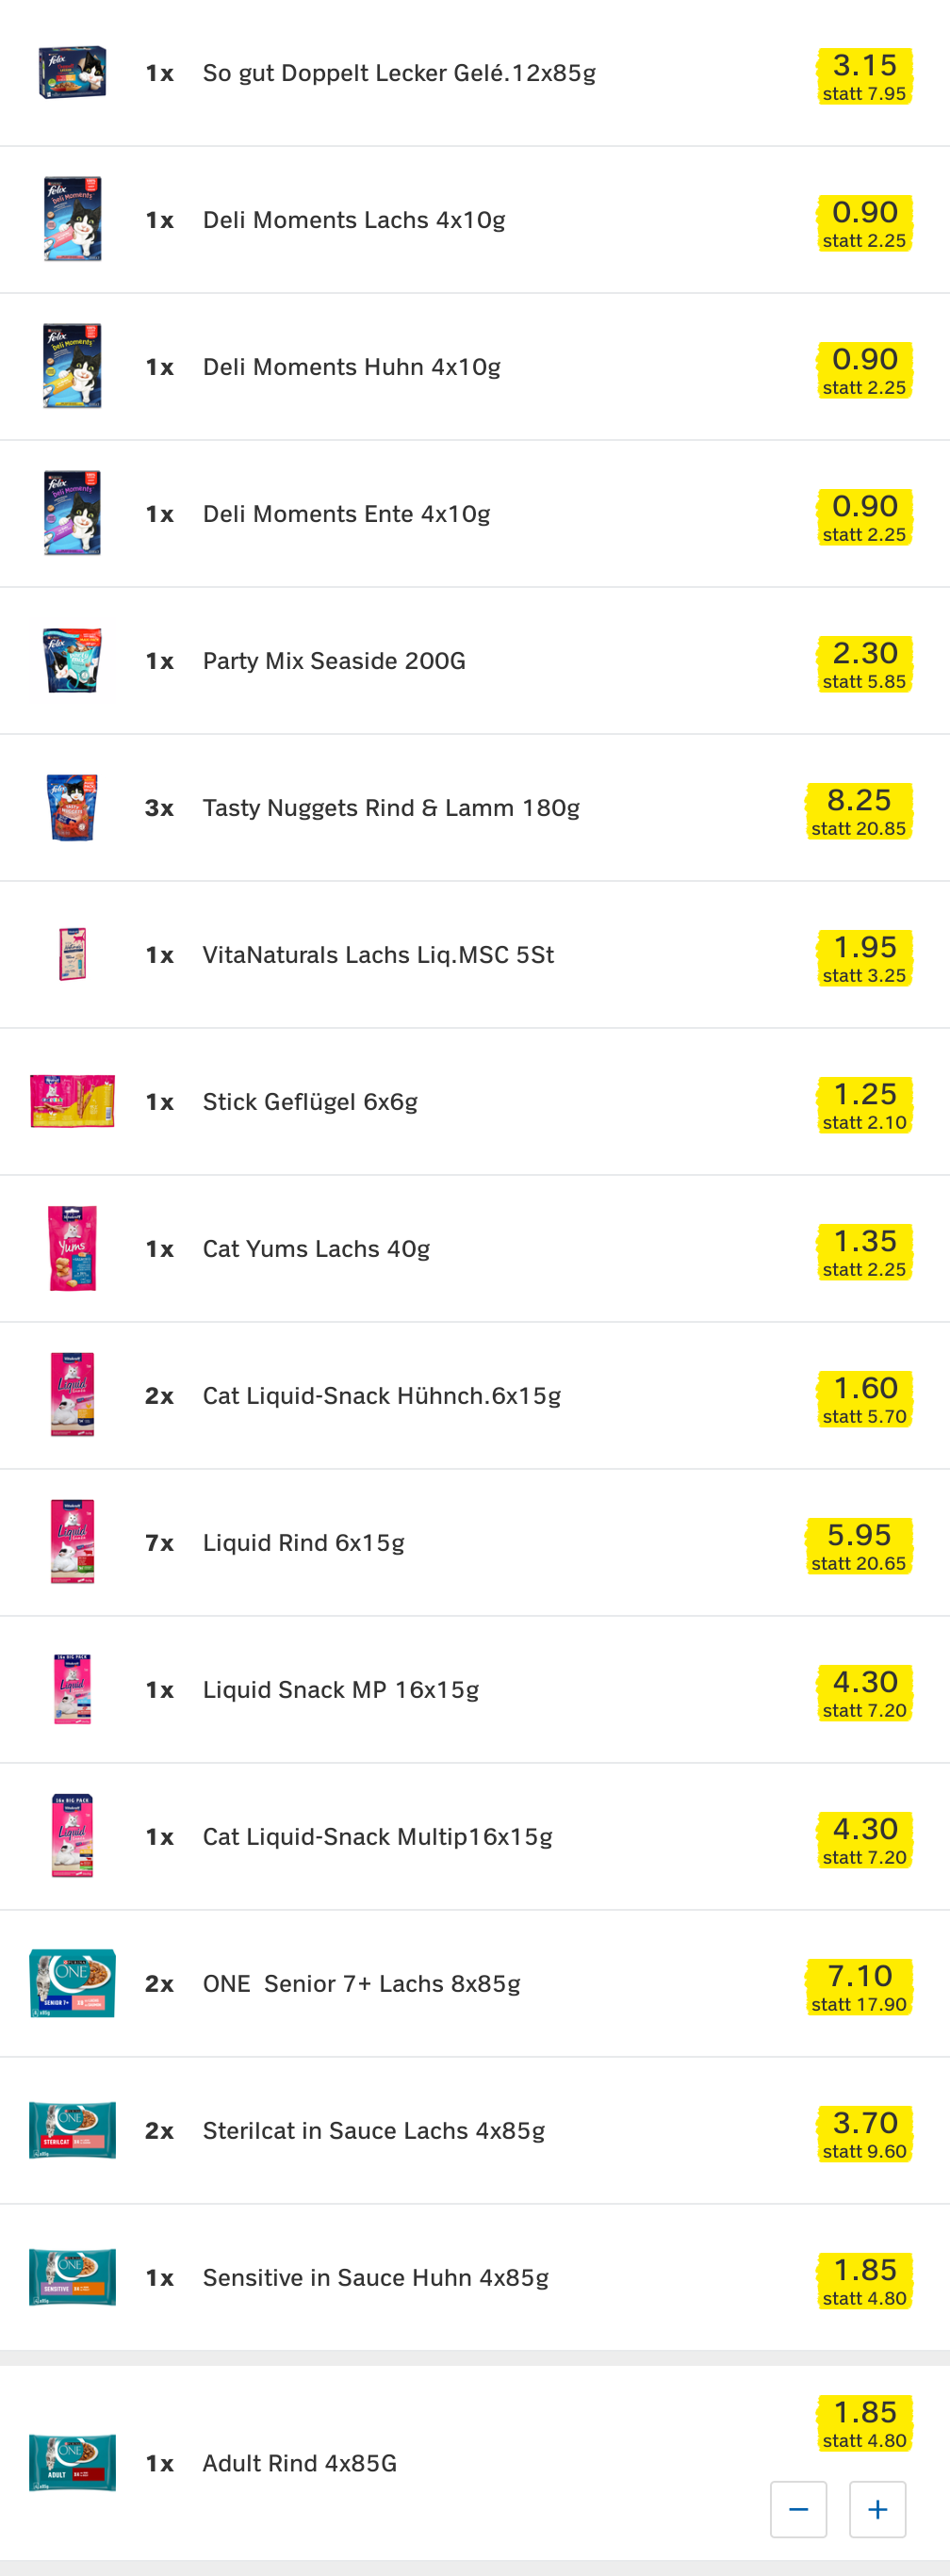Image resolution: width=950 pixels, height=2576 pixels.
Task: Select the Adult Rind product thumbnail
Action: point(72,2462)
